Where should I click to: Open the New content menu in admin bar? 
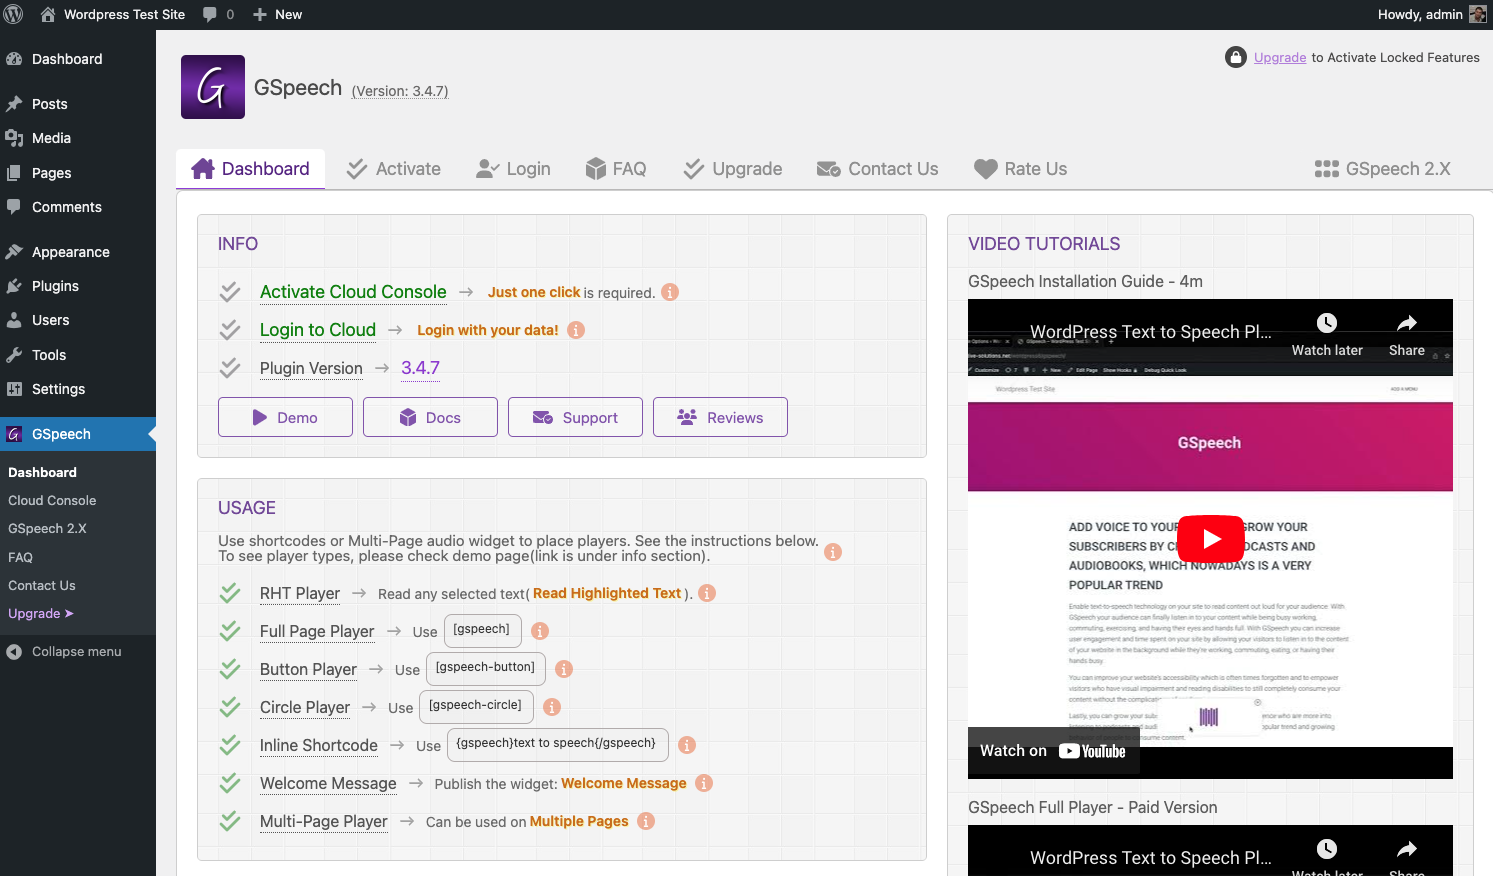(x=277, y=14)
